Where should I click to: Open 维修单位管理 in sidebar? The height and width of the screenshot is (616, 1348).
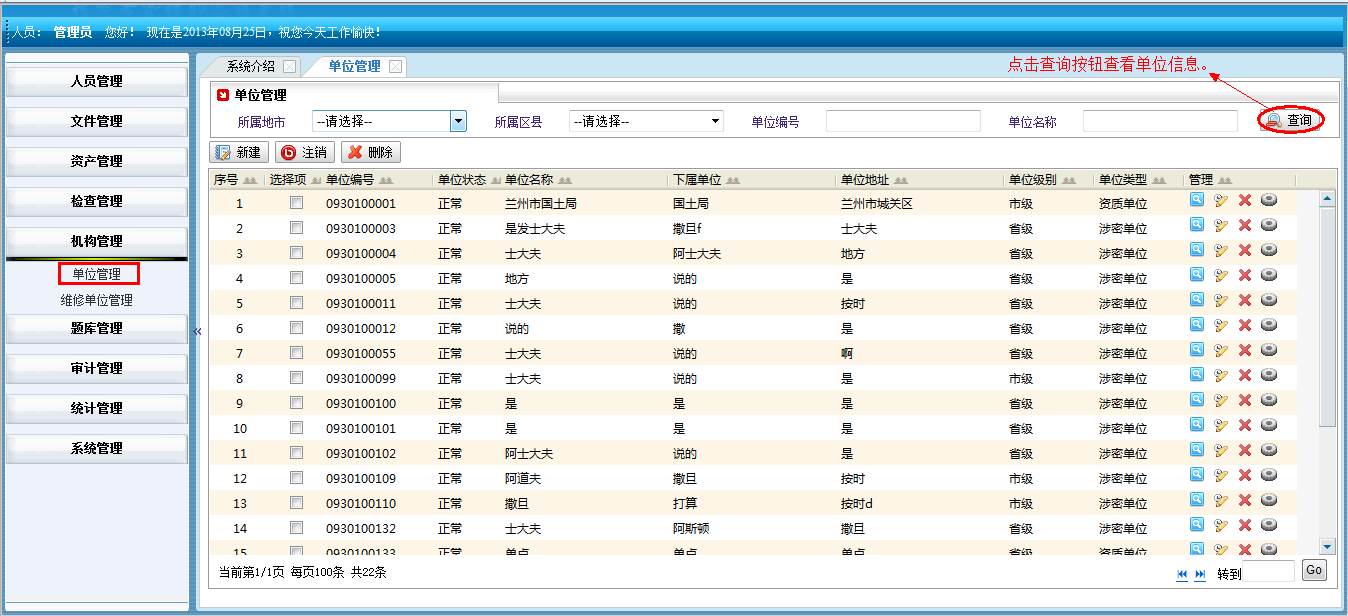coord(96,300)
